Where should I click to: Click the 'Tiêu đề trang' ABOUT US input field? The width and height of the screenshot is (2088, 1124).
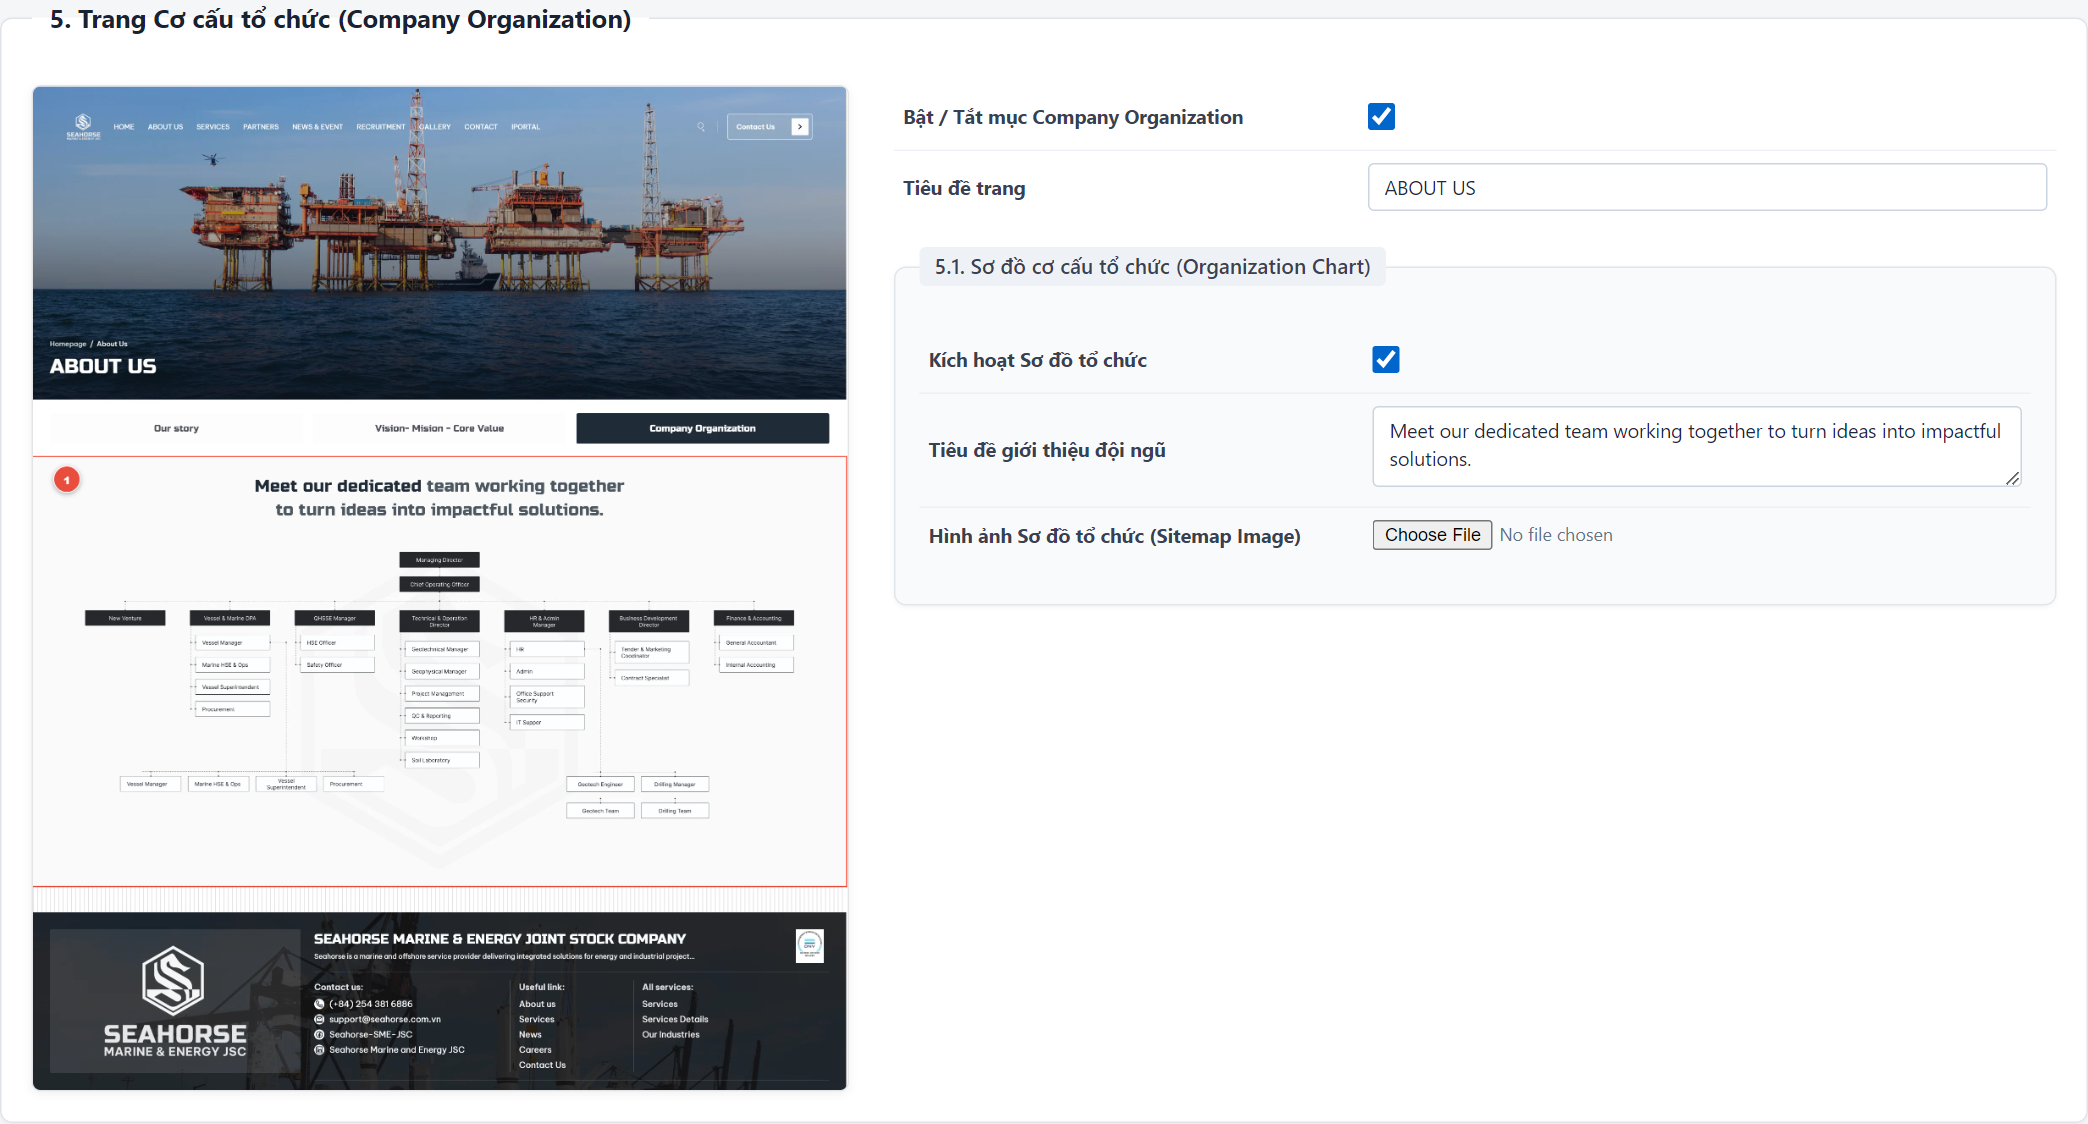tap(1706, 187)
